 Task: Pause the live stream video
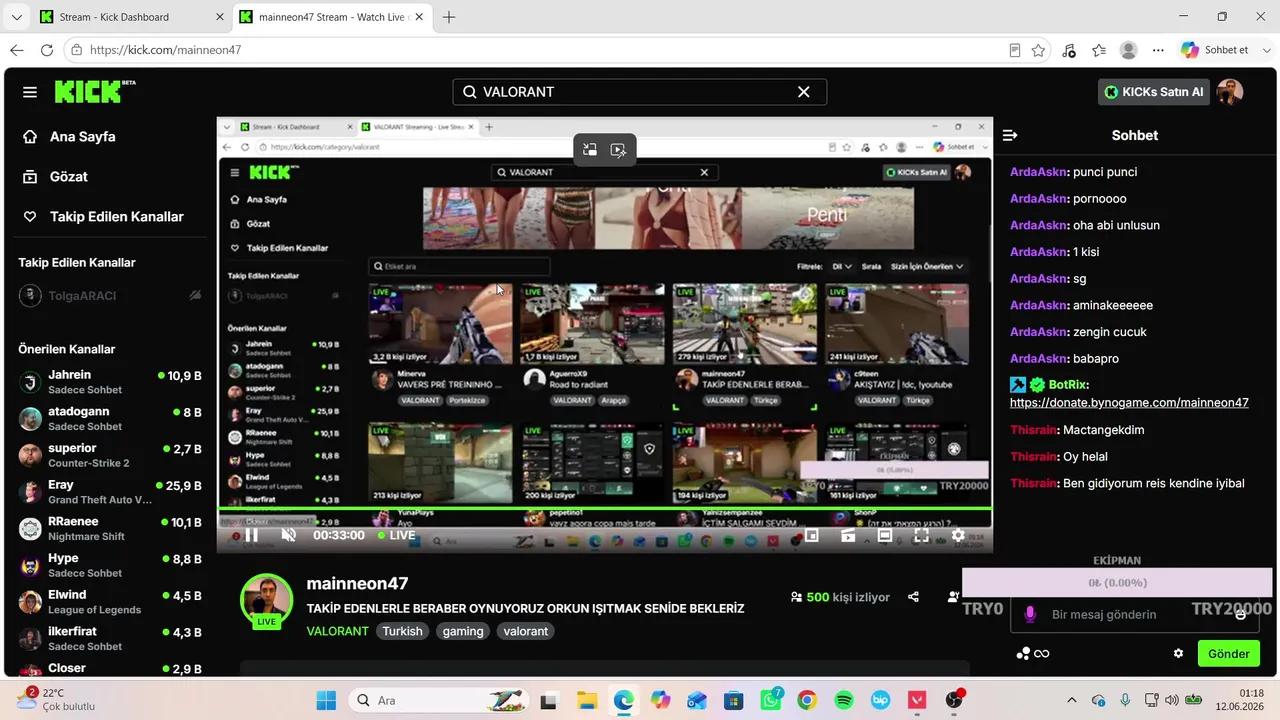(x=252, y=535)
